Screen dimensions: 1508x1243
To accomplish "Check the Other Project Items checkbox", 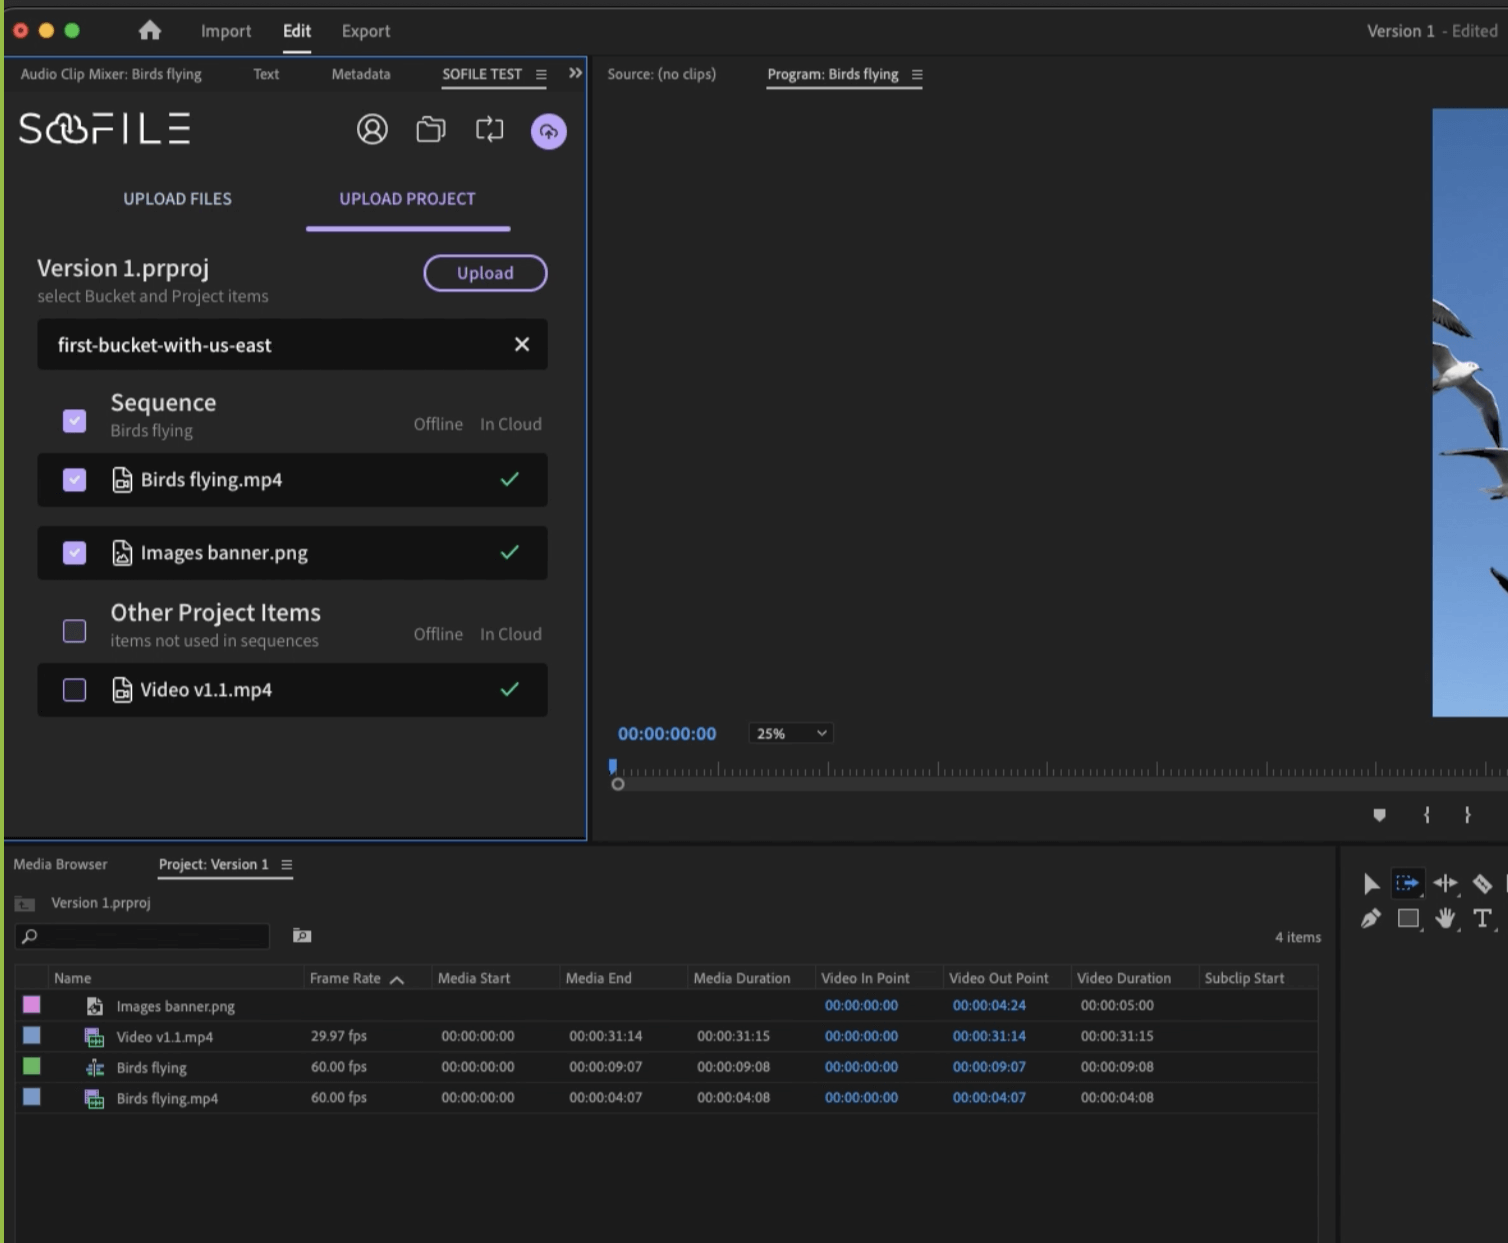I will [x=75, y=631].
